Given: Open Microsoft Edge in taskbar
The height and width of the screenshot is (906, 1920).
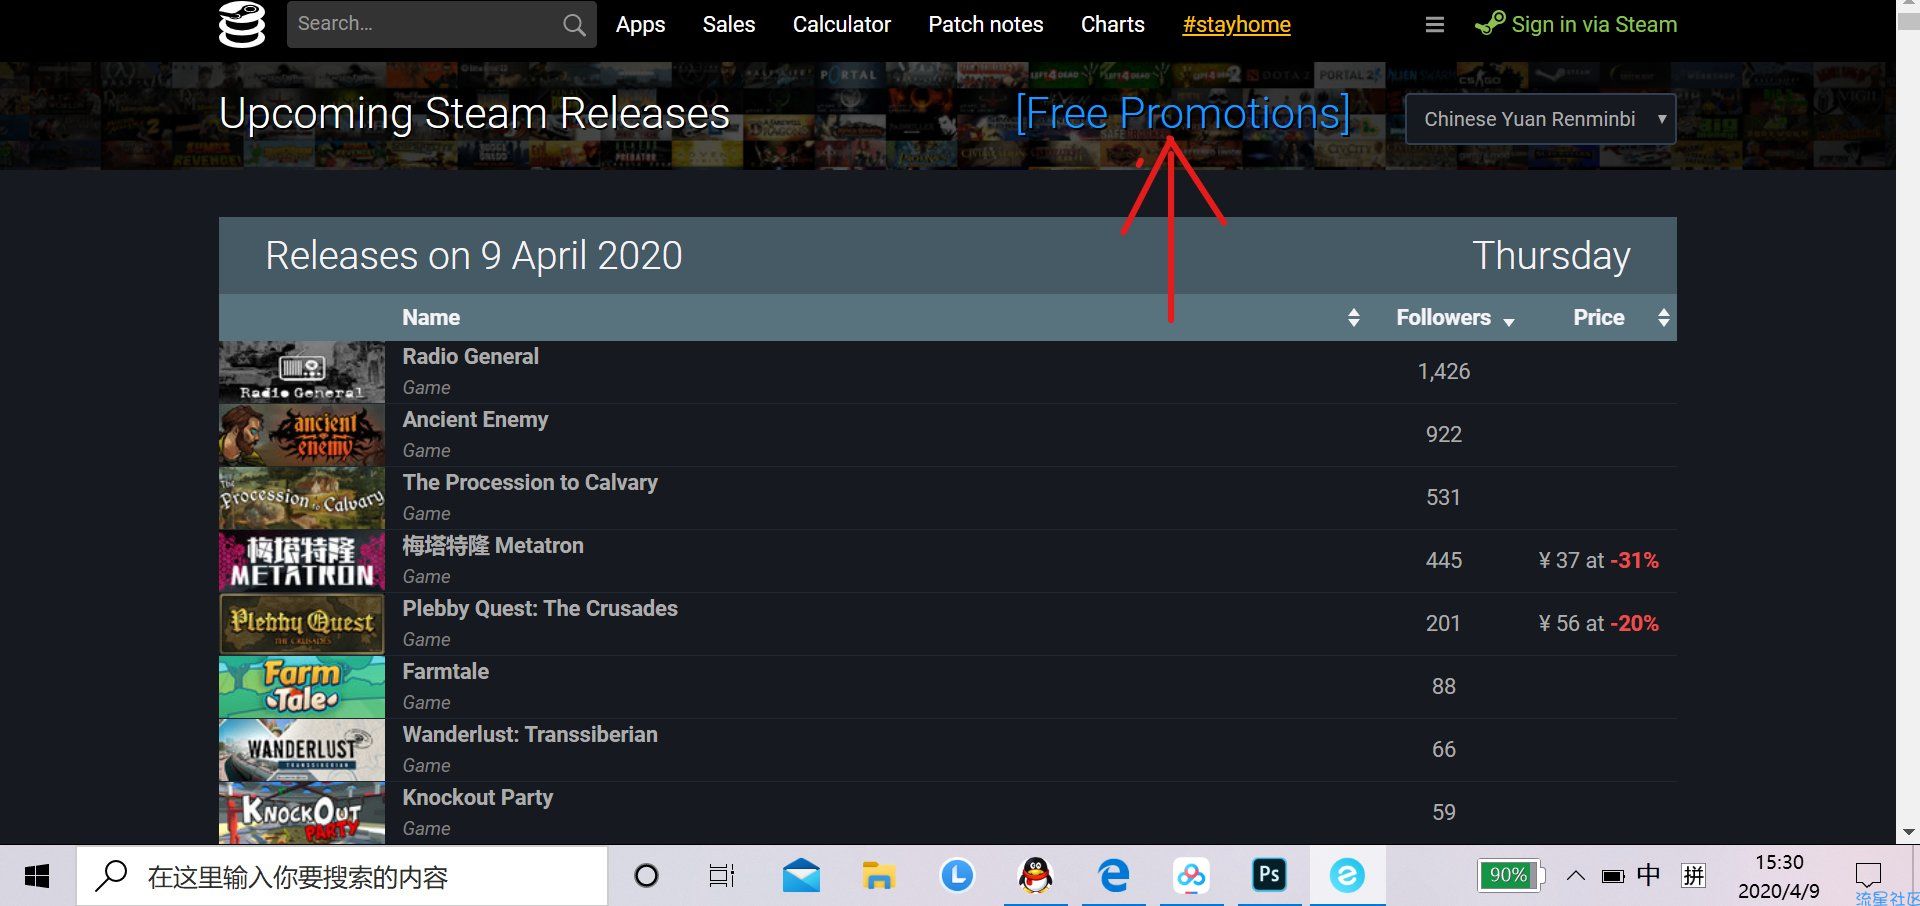Looking at the screenshot, I should (x=1113, y=877).
